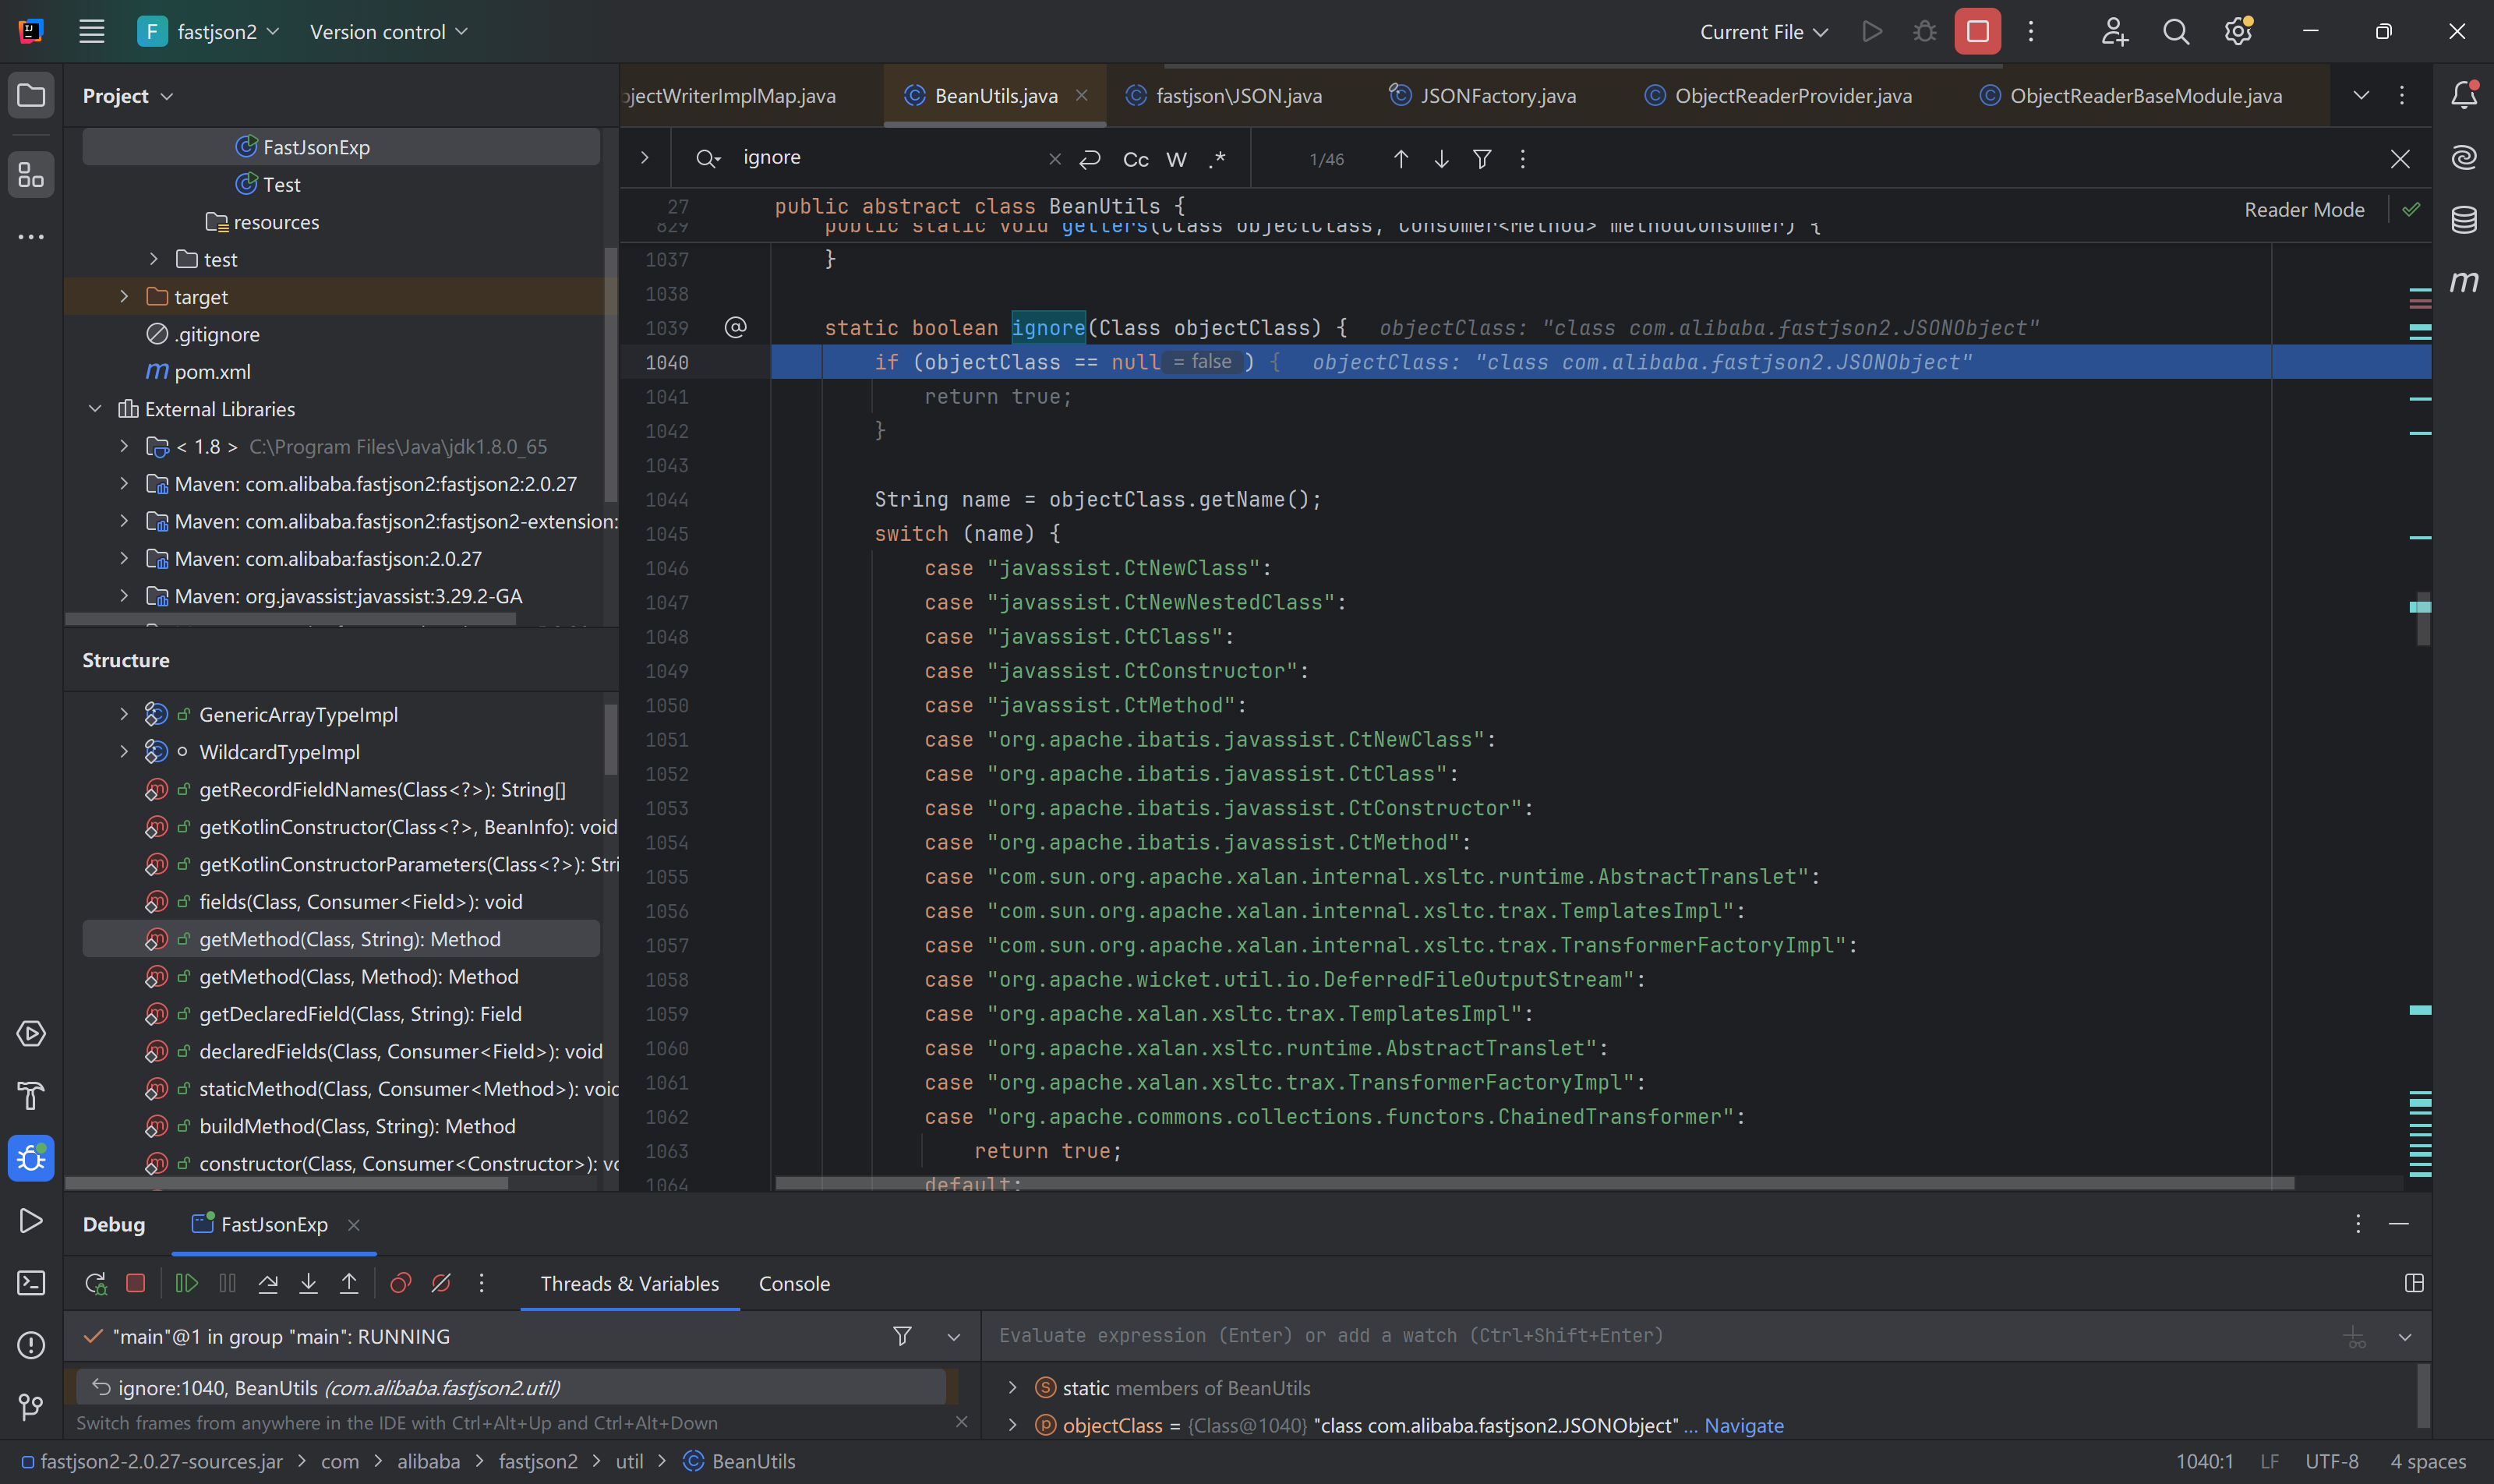Open the Debug tool window icon
This screenshot has width=2494, height=1484.
pos(31,1158)
